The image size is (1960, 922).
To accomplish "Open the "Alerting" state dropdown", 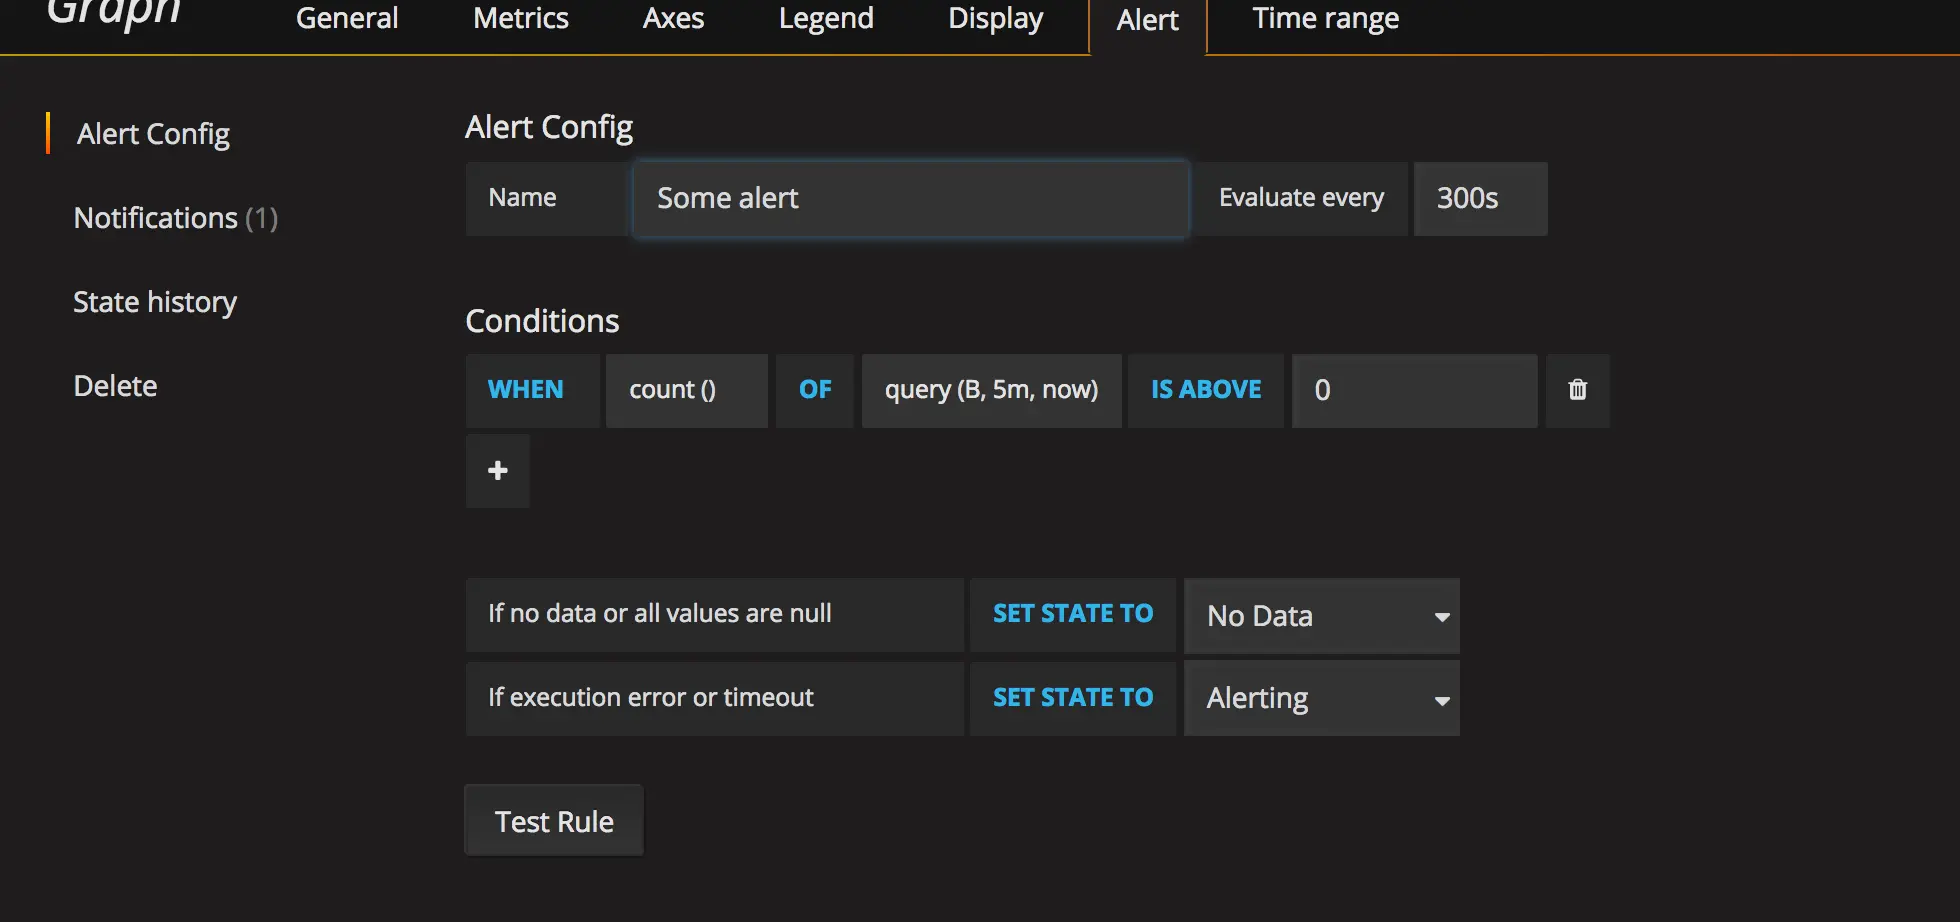I will [1321, 698].
